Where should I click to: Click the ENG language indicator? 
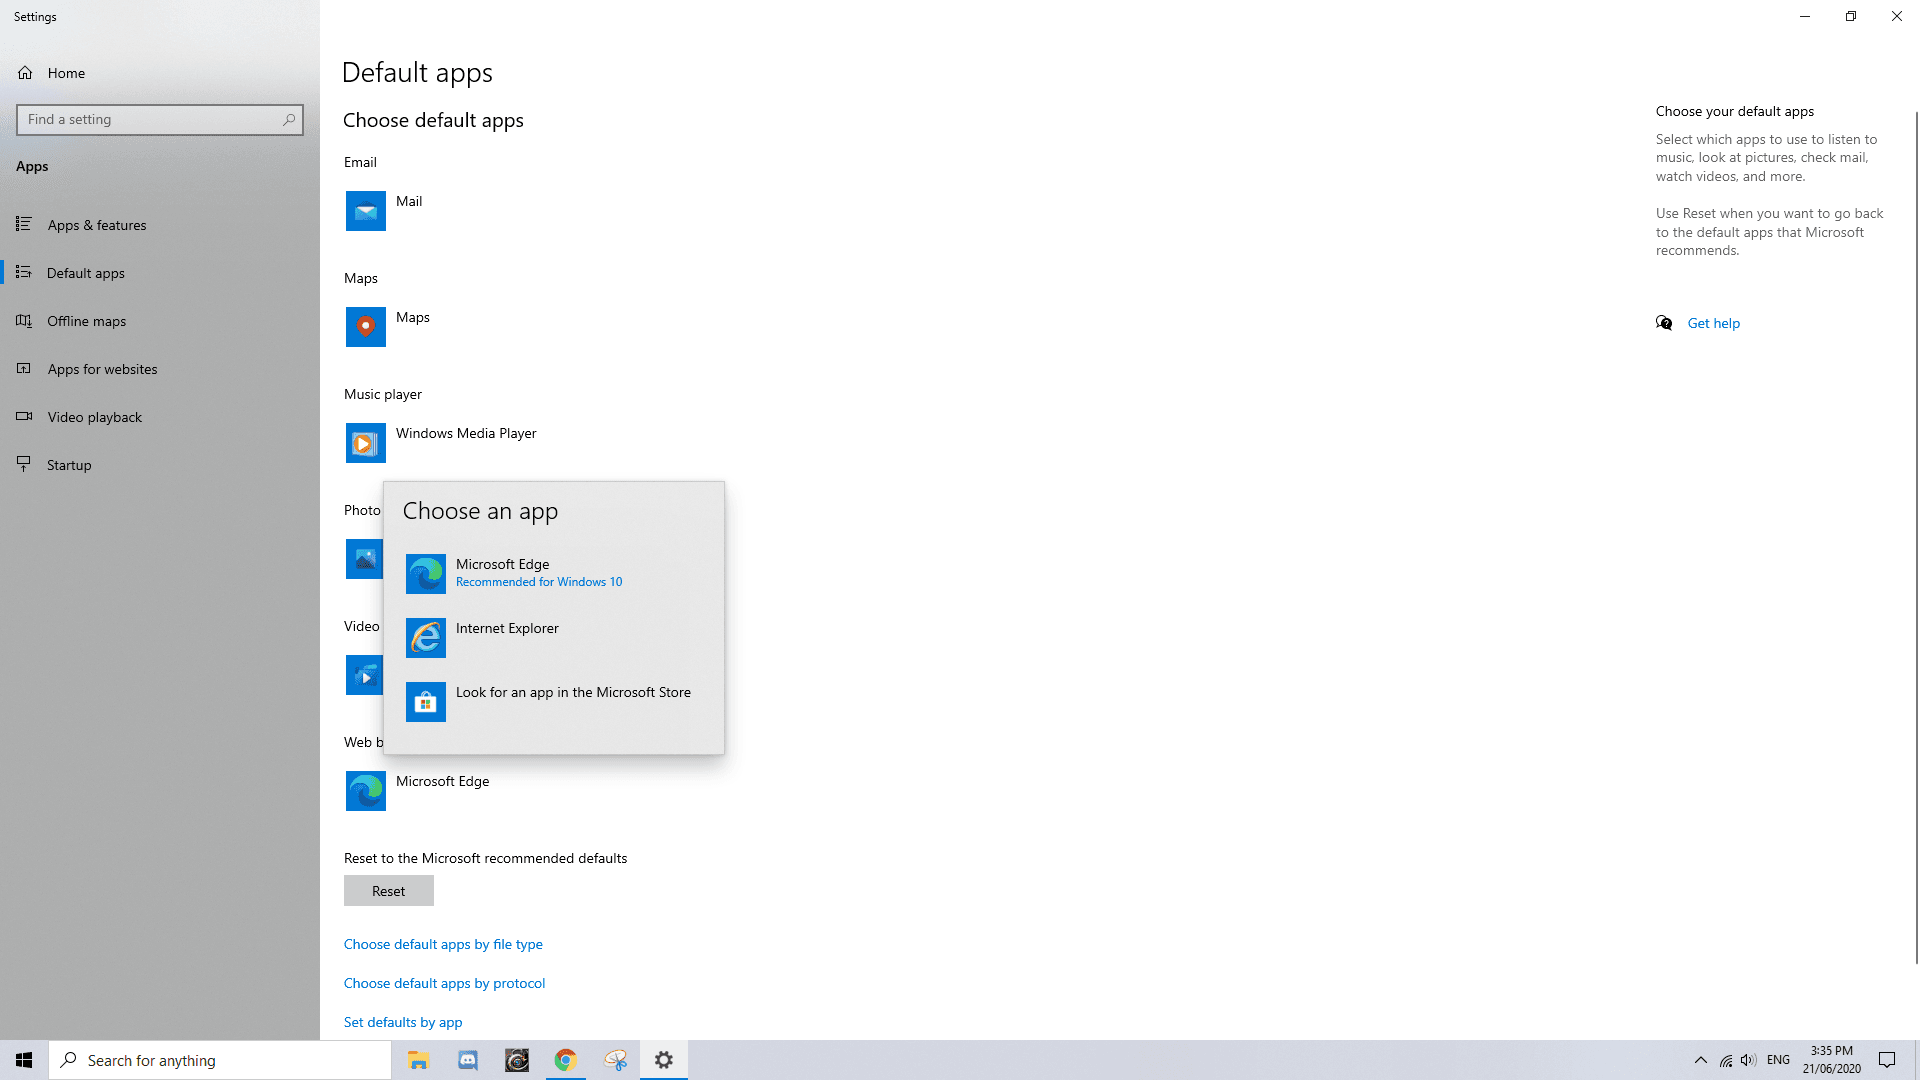(1778, 1060)
